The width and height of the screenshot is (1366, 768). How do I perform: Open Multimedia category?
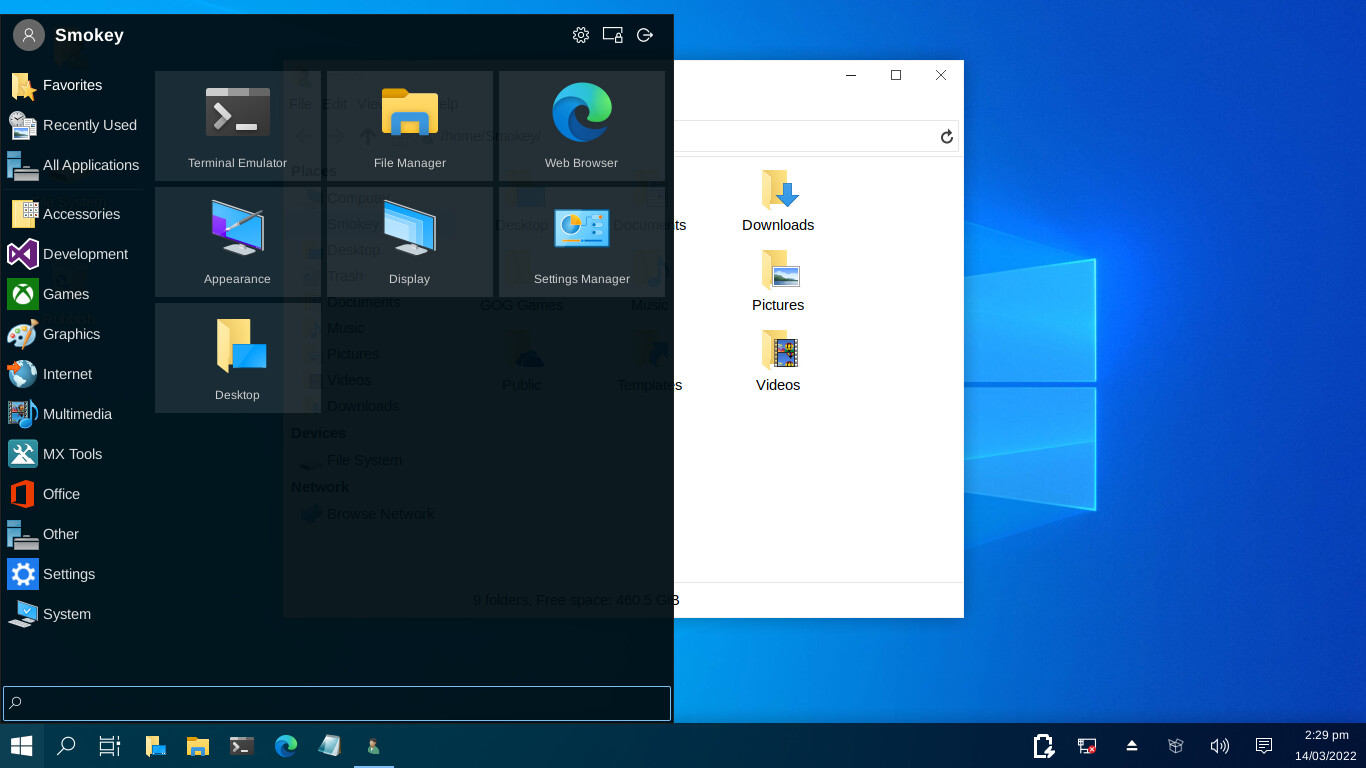pyautogui.click(x=75, y=414)
